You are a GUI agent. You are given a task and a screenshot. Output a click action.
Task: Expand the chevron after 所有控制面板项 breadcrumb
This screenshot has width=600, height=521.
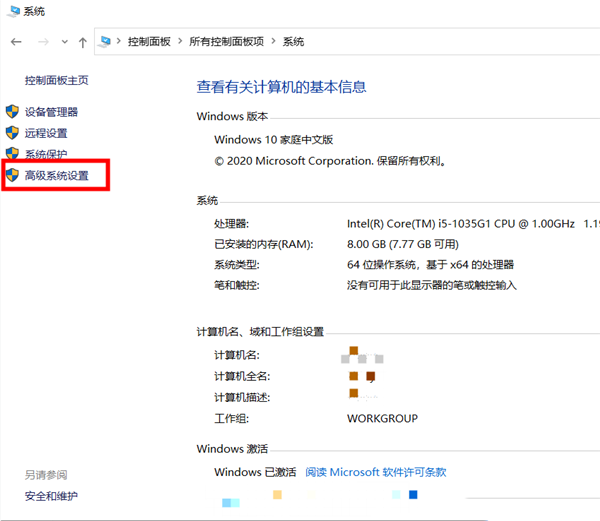[x=274, y=42]
